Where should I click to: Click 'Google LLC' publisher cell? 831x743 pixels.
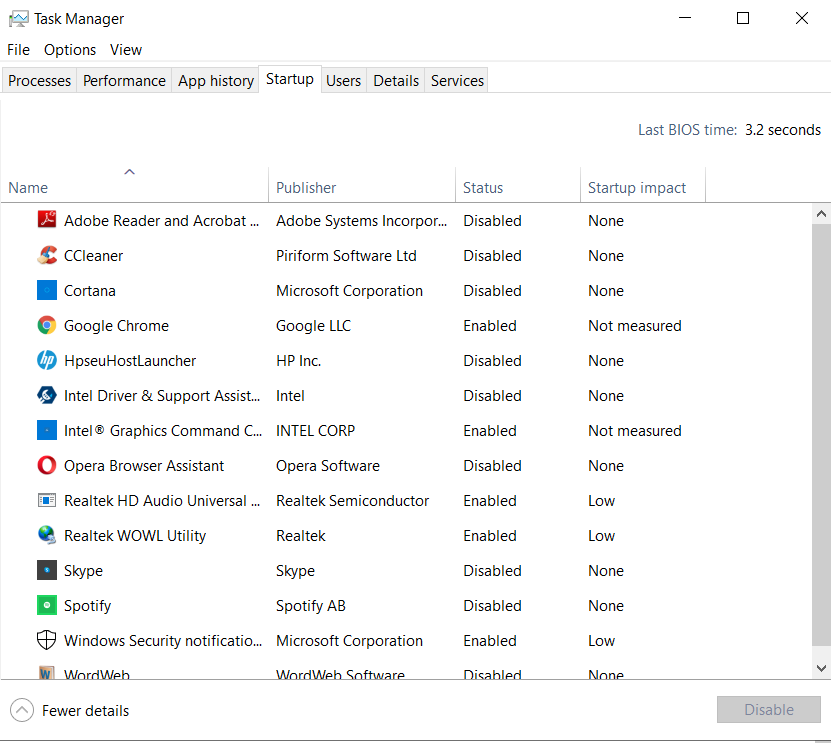(313, 325)
